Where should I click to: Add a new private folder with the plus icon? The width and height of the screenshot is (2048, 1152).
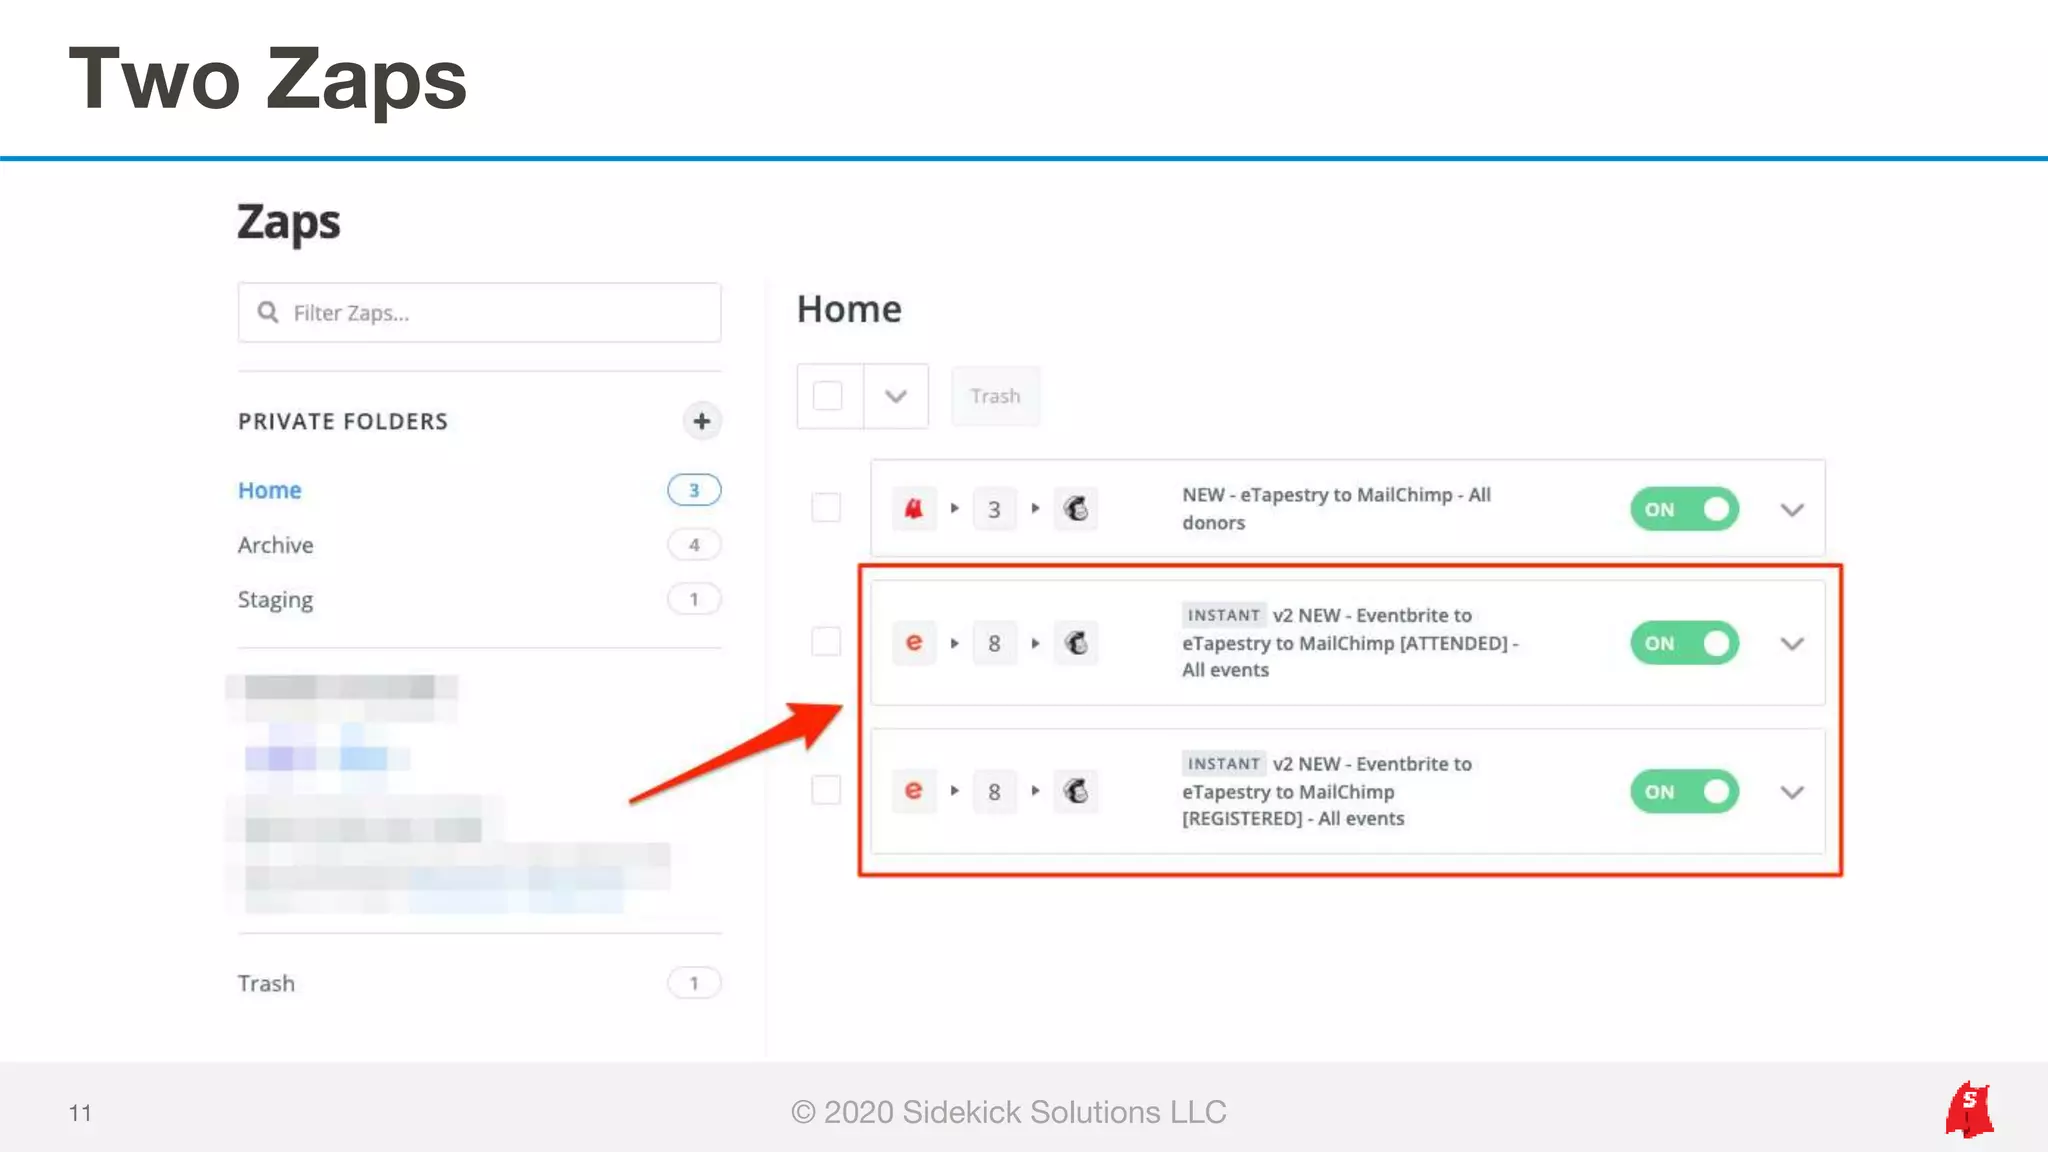tap(701, 421)
